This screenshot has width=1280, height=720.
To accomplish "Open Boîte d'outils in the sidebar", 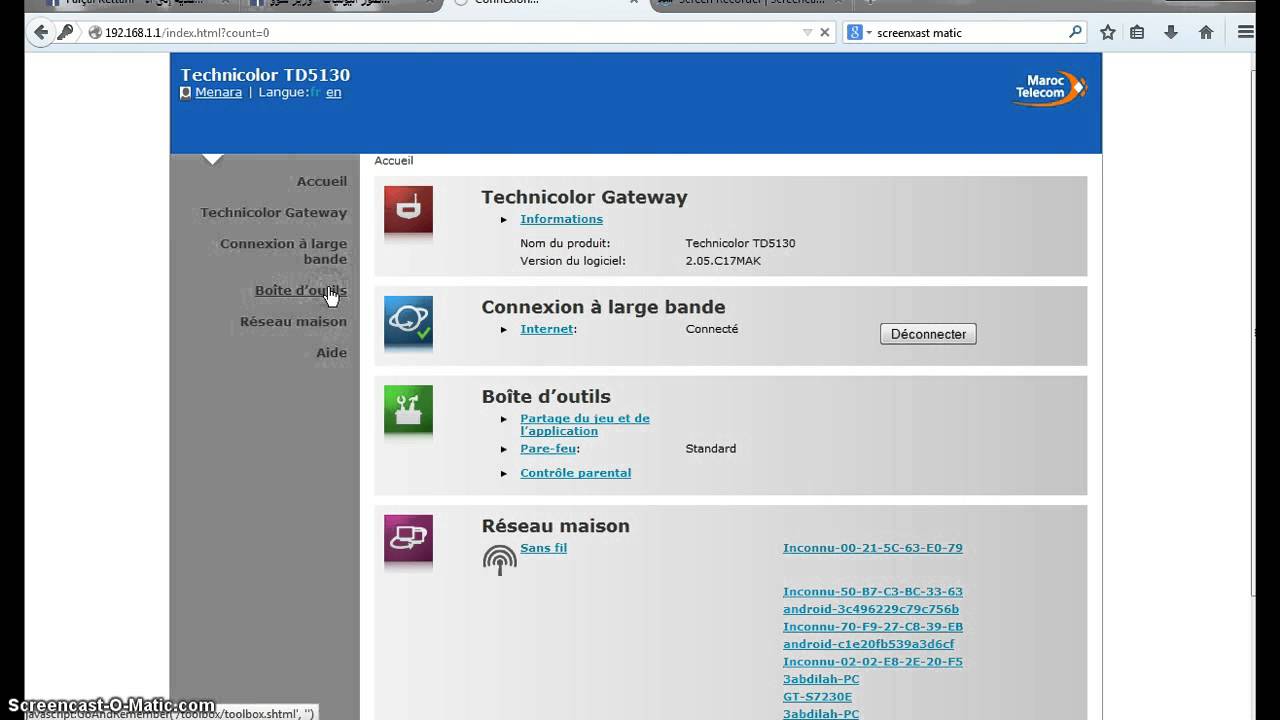I will tap(301, 290).
